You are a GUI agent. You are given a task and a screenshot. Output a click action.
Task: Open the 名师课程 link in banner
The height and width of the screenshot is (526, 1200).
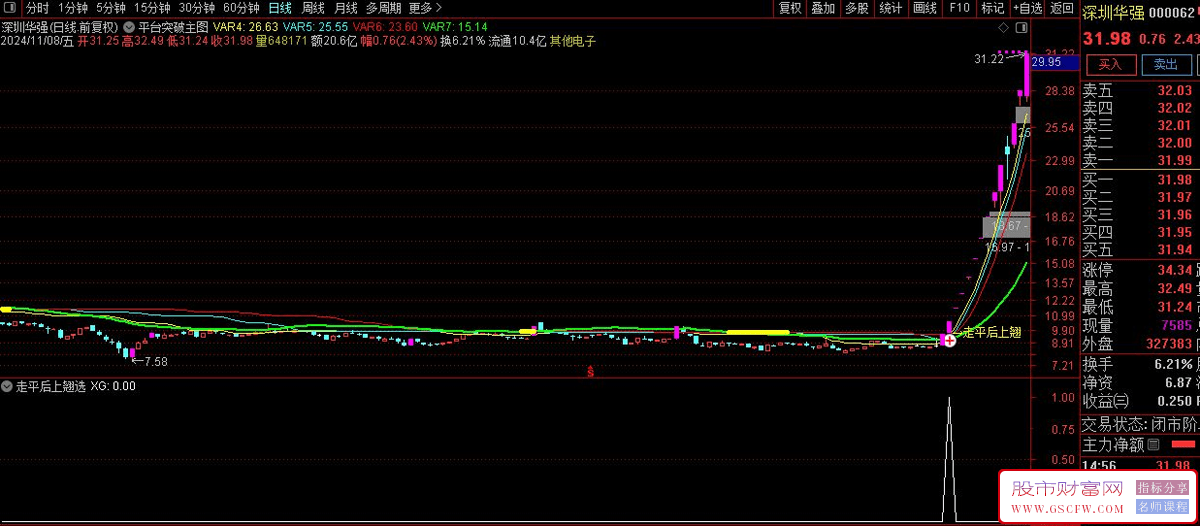[1161, 507]
